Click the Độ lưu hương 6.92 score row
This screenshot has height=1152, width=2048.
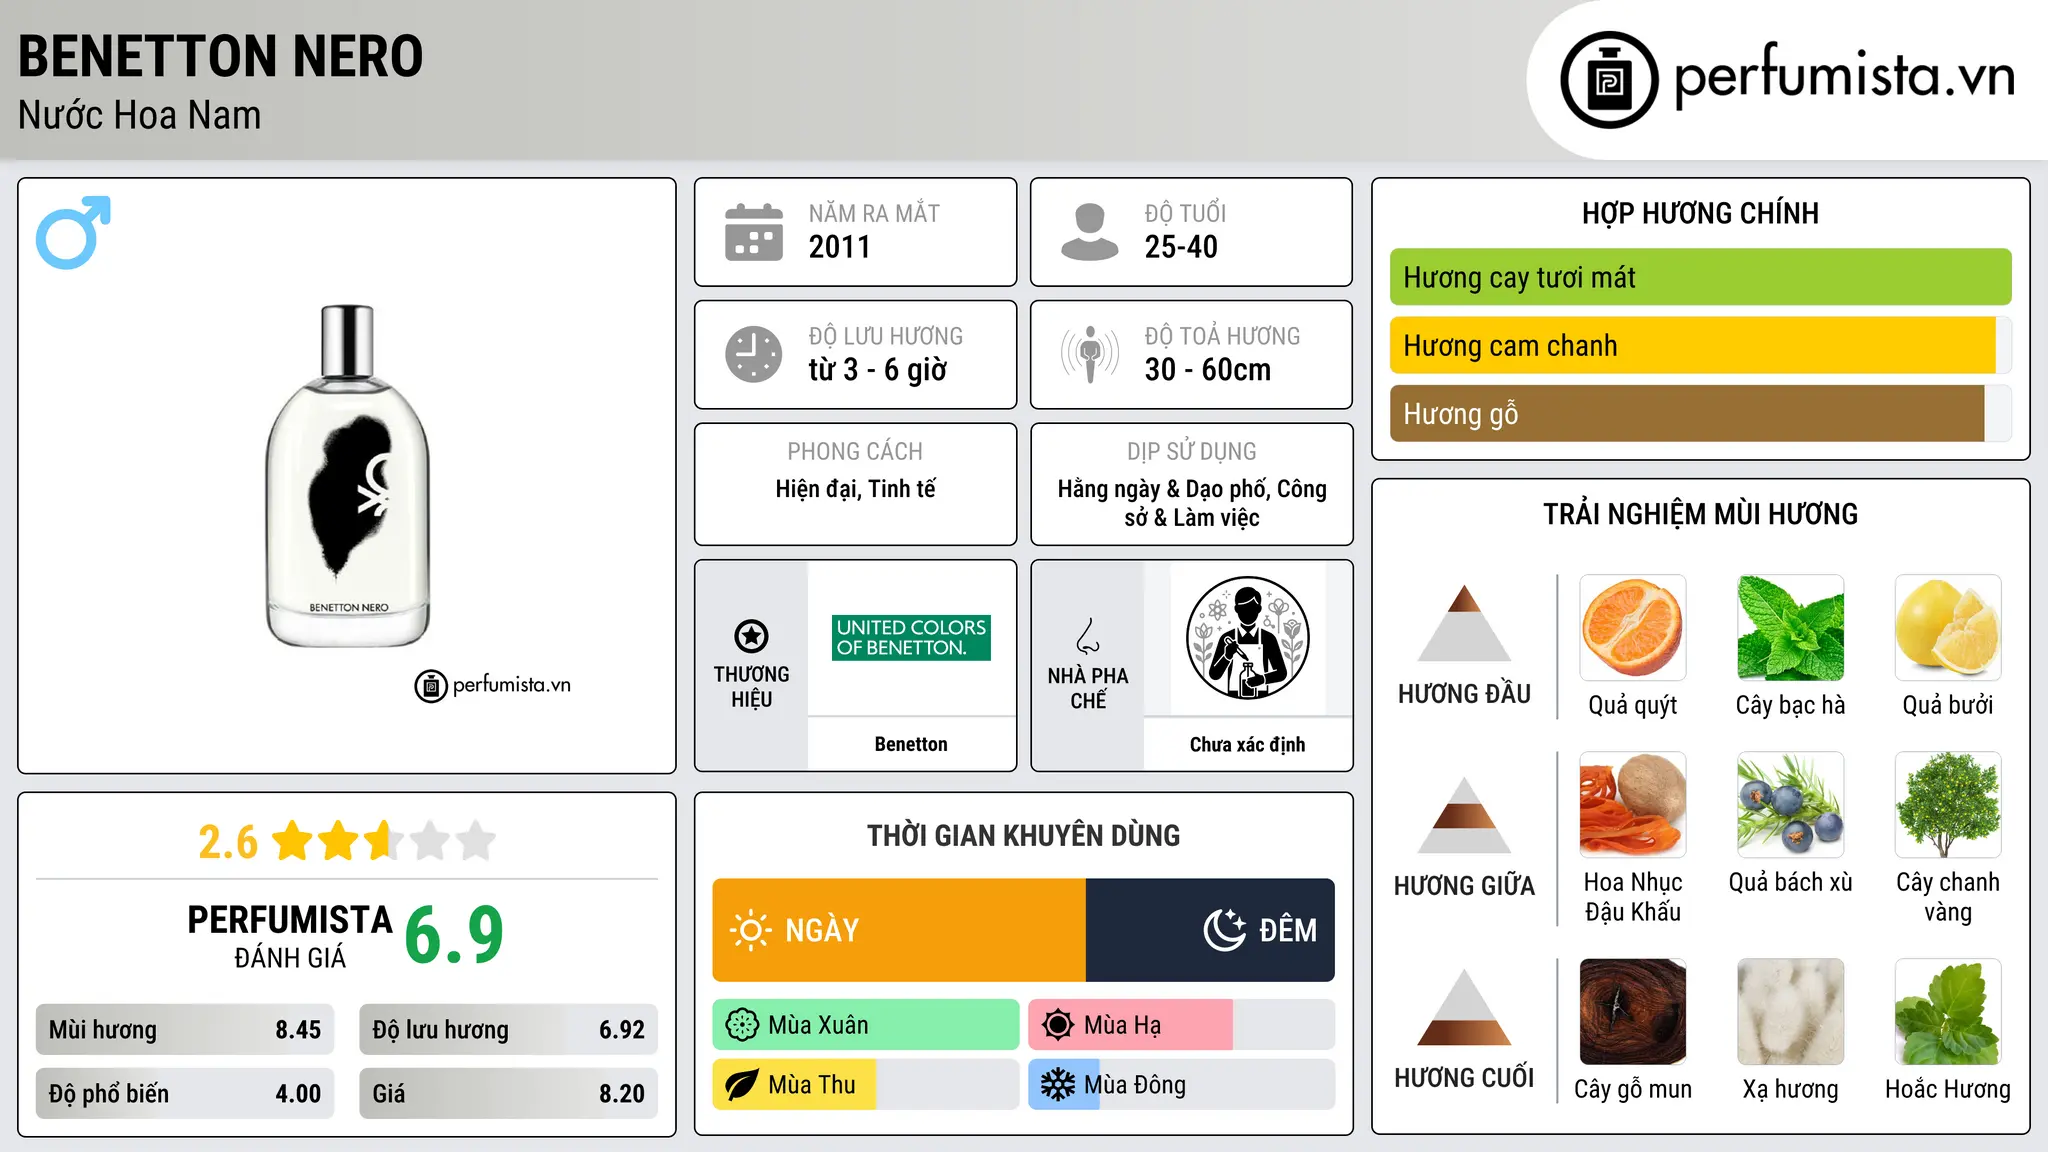[x=509, y=1029]
